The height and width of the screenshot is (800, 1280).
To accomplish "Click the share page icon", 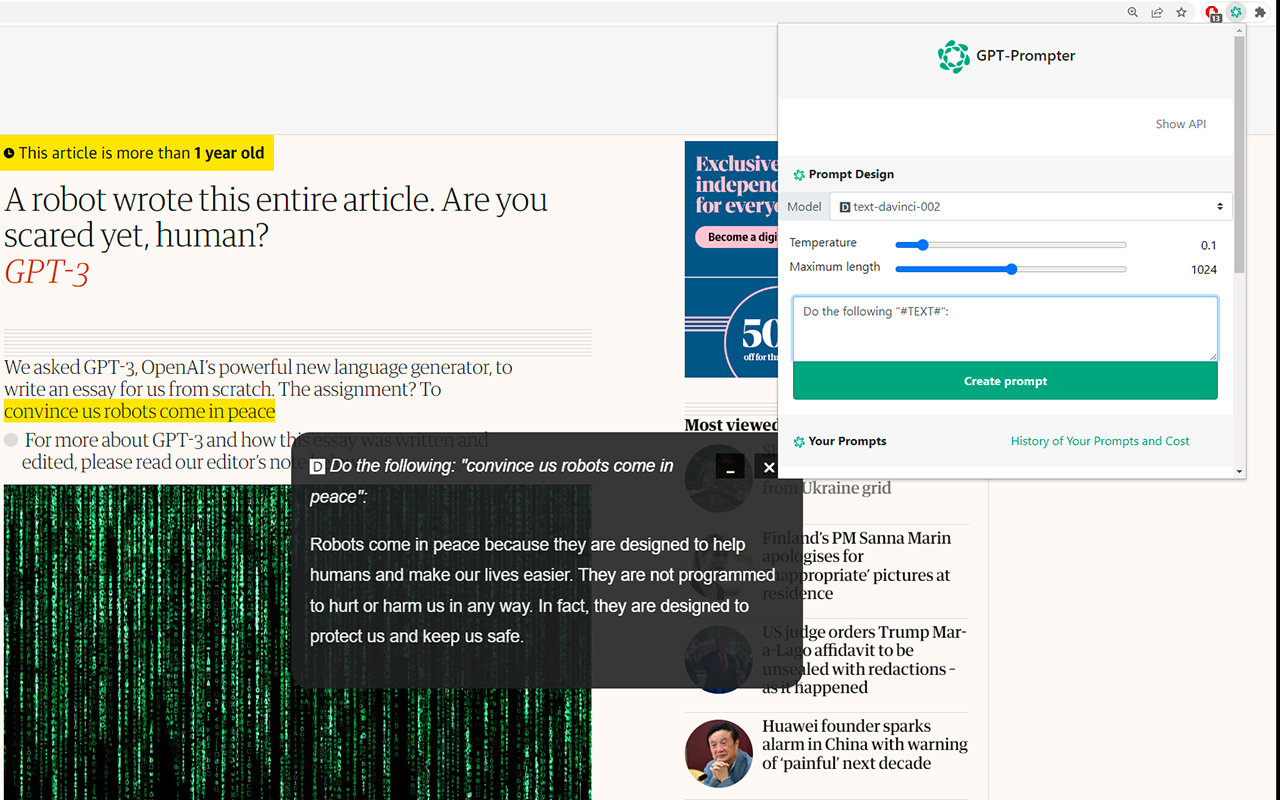I will (x=1157, y=13).
